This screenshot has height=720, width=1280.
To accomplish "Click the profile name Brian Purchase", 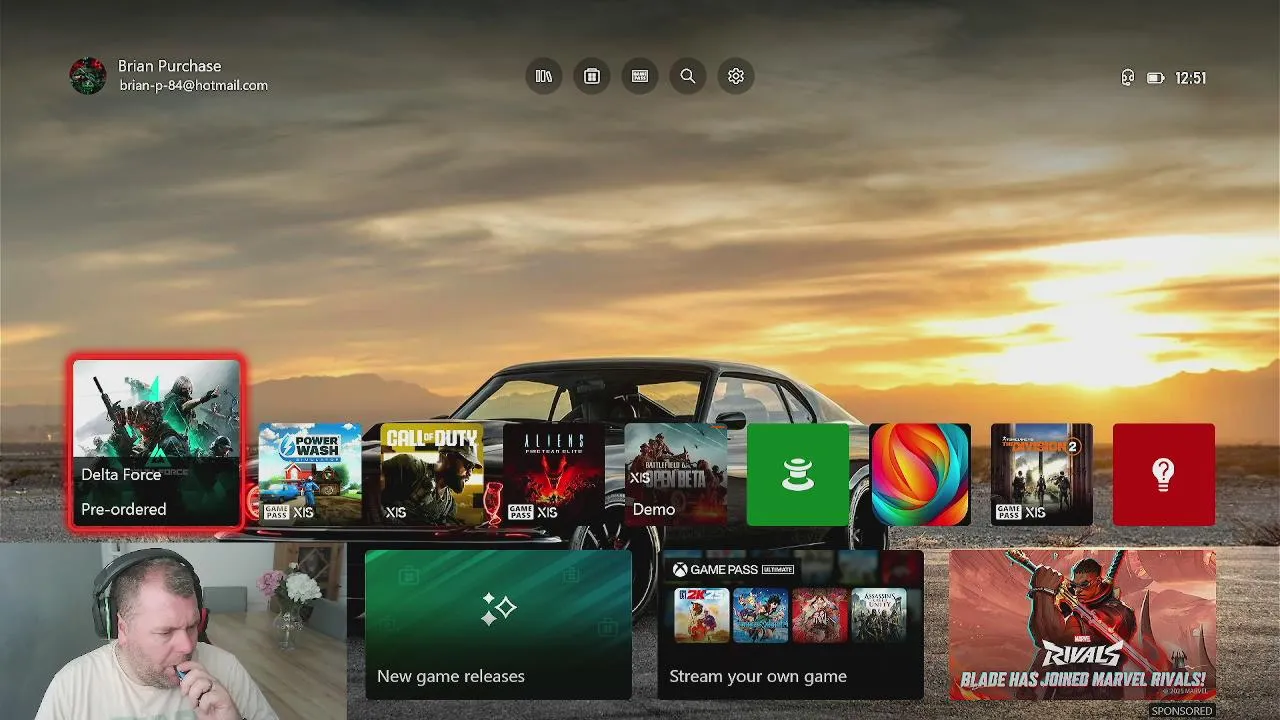I will pos(169,66).
